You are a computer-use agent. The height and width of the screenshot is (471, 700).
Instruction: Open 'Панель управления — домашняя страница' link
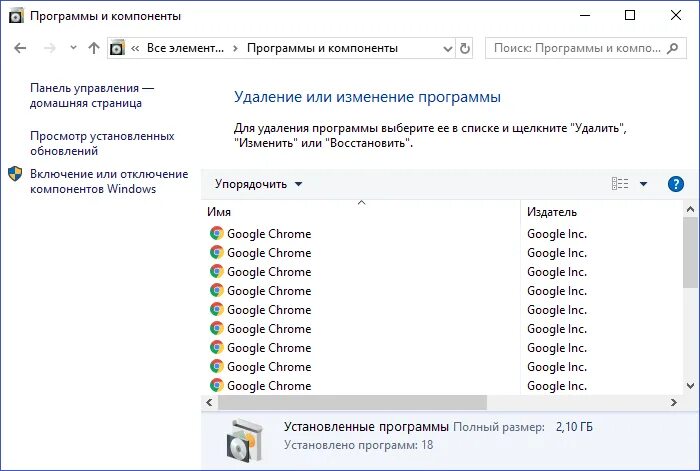tap(92, 96)
